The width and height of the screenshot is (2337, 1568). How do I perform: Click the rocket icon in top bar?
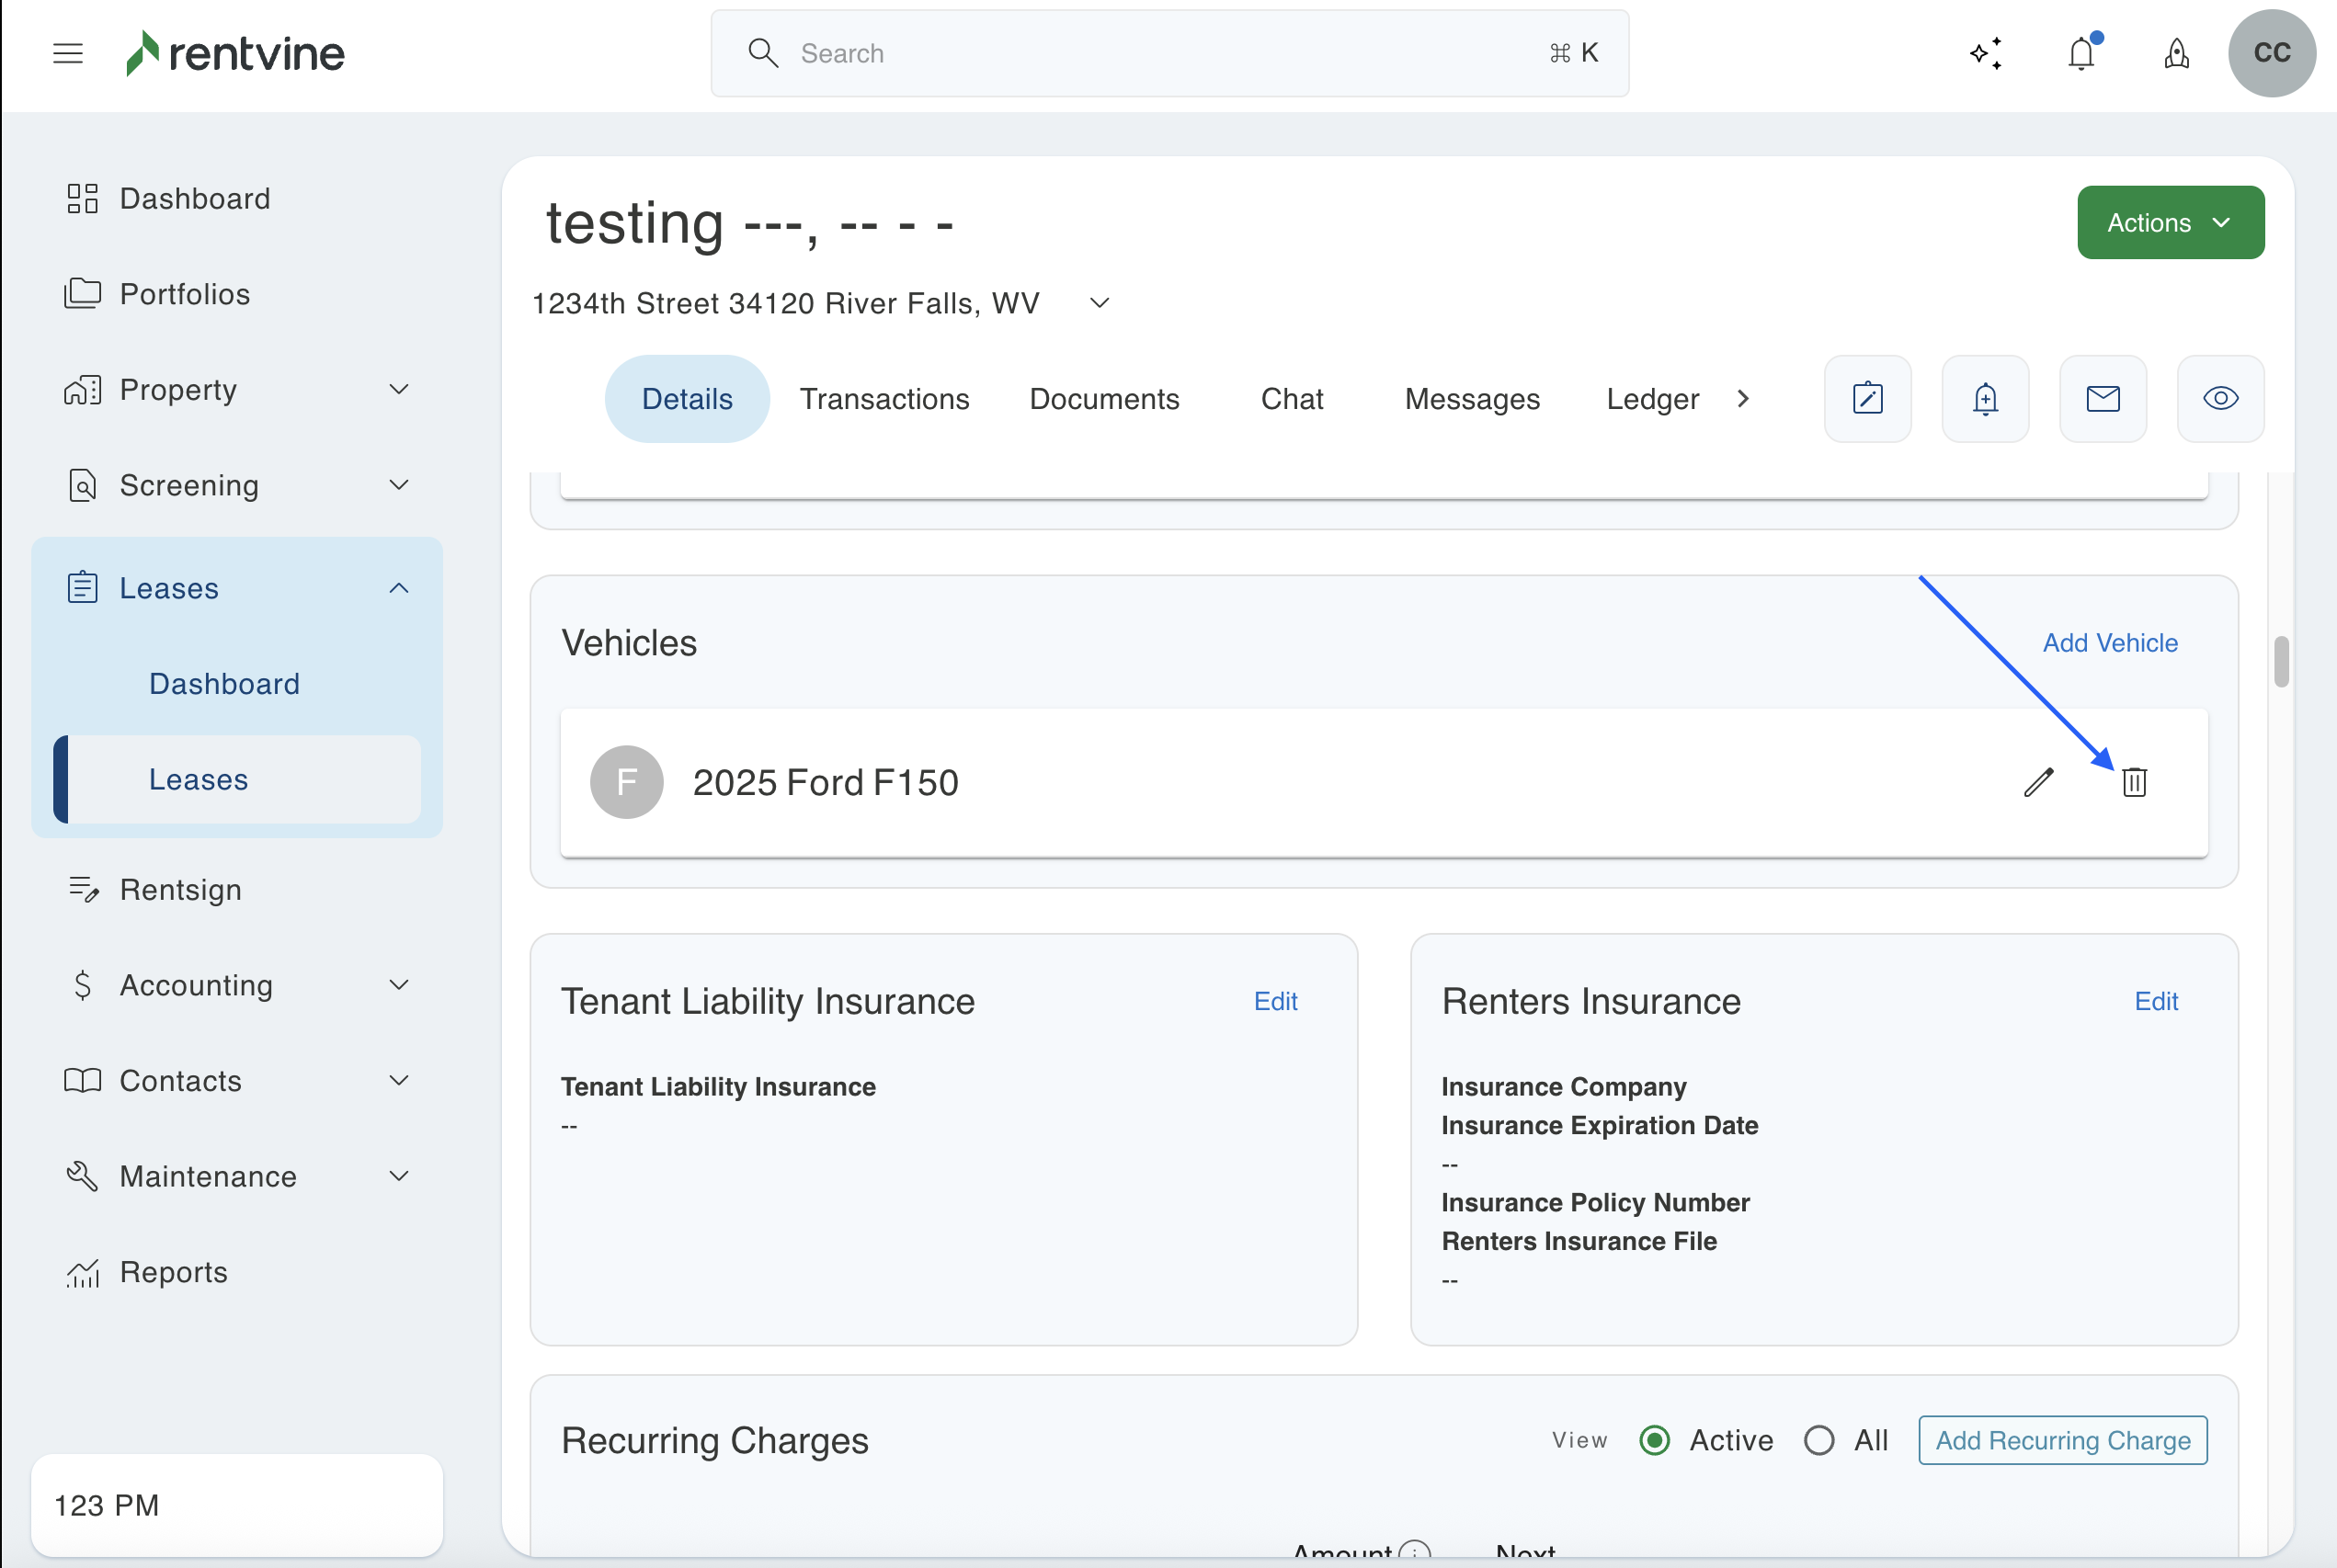coord(2176,53)
